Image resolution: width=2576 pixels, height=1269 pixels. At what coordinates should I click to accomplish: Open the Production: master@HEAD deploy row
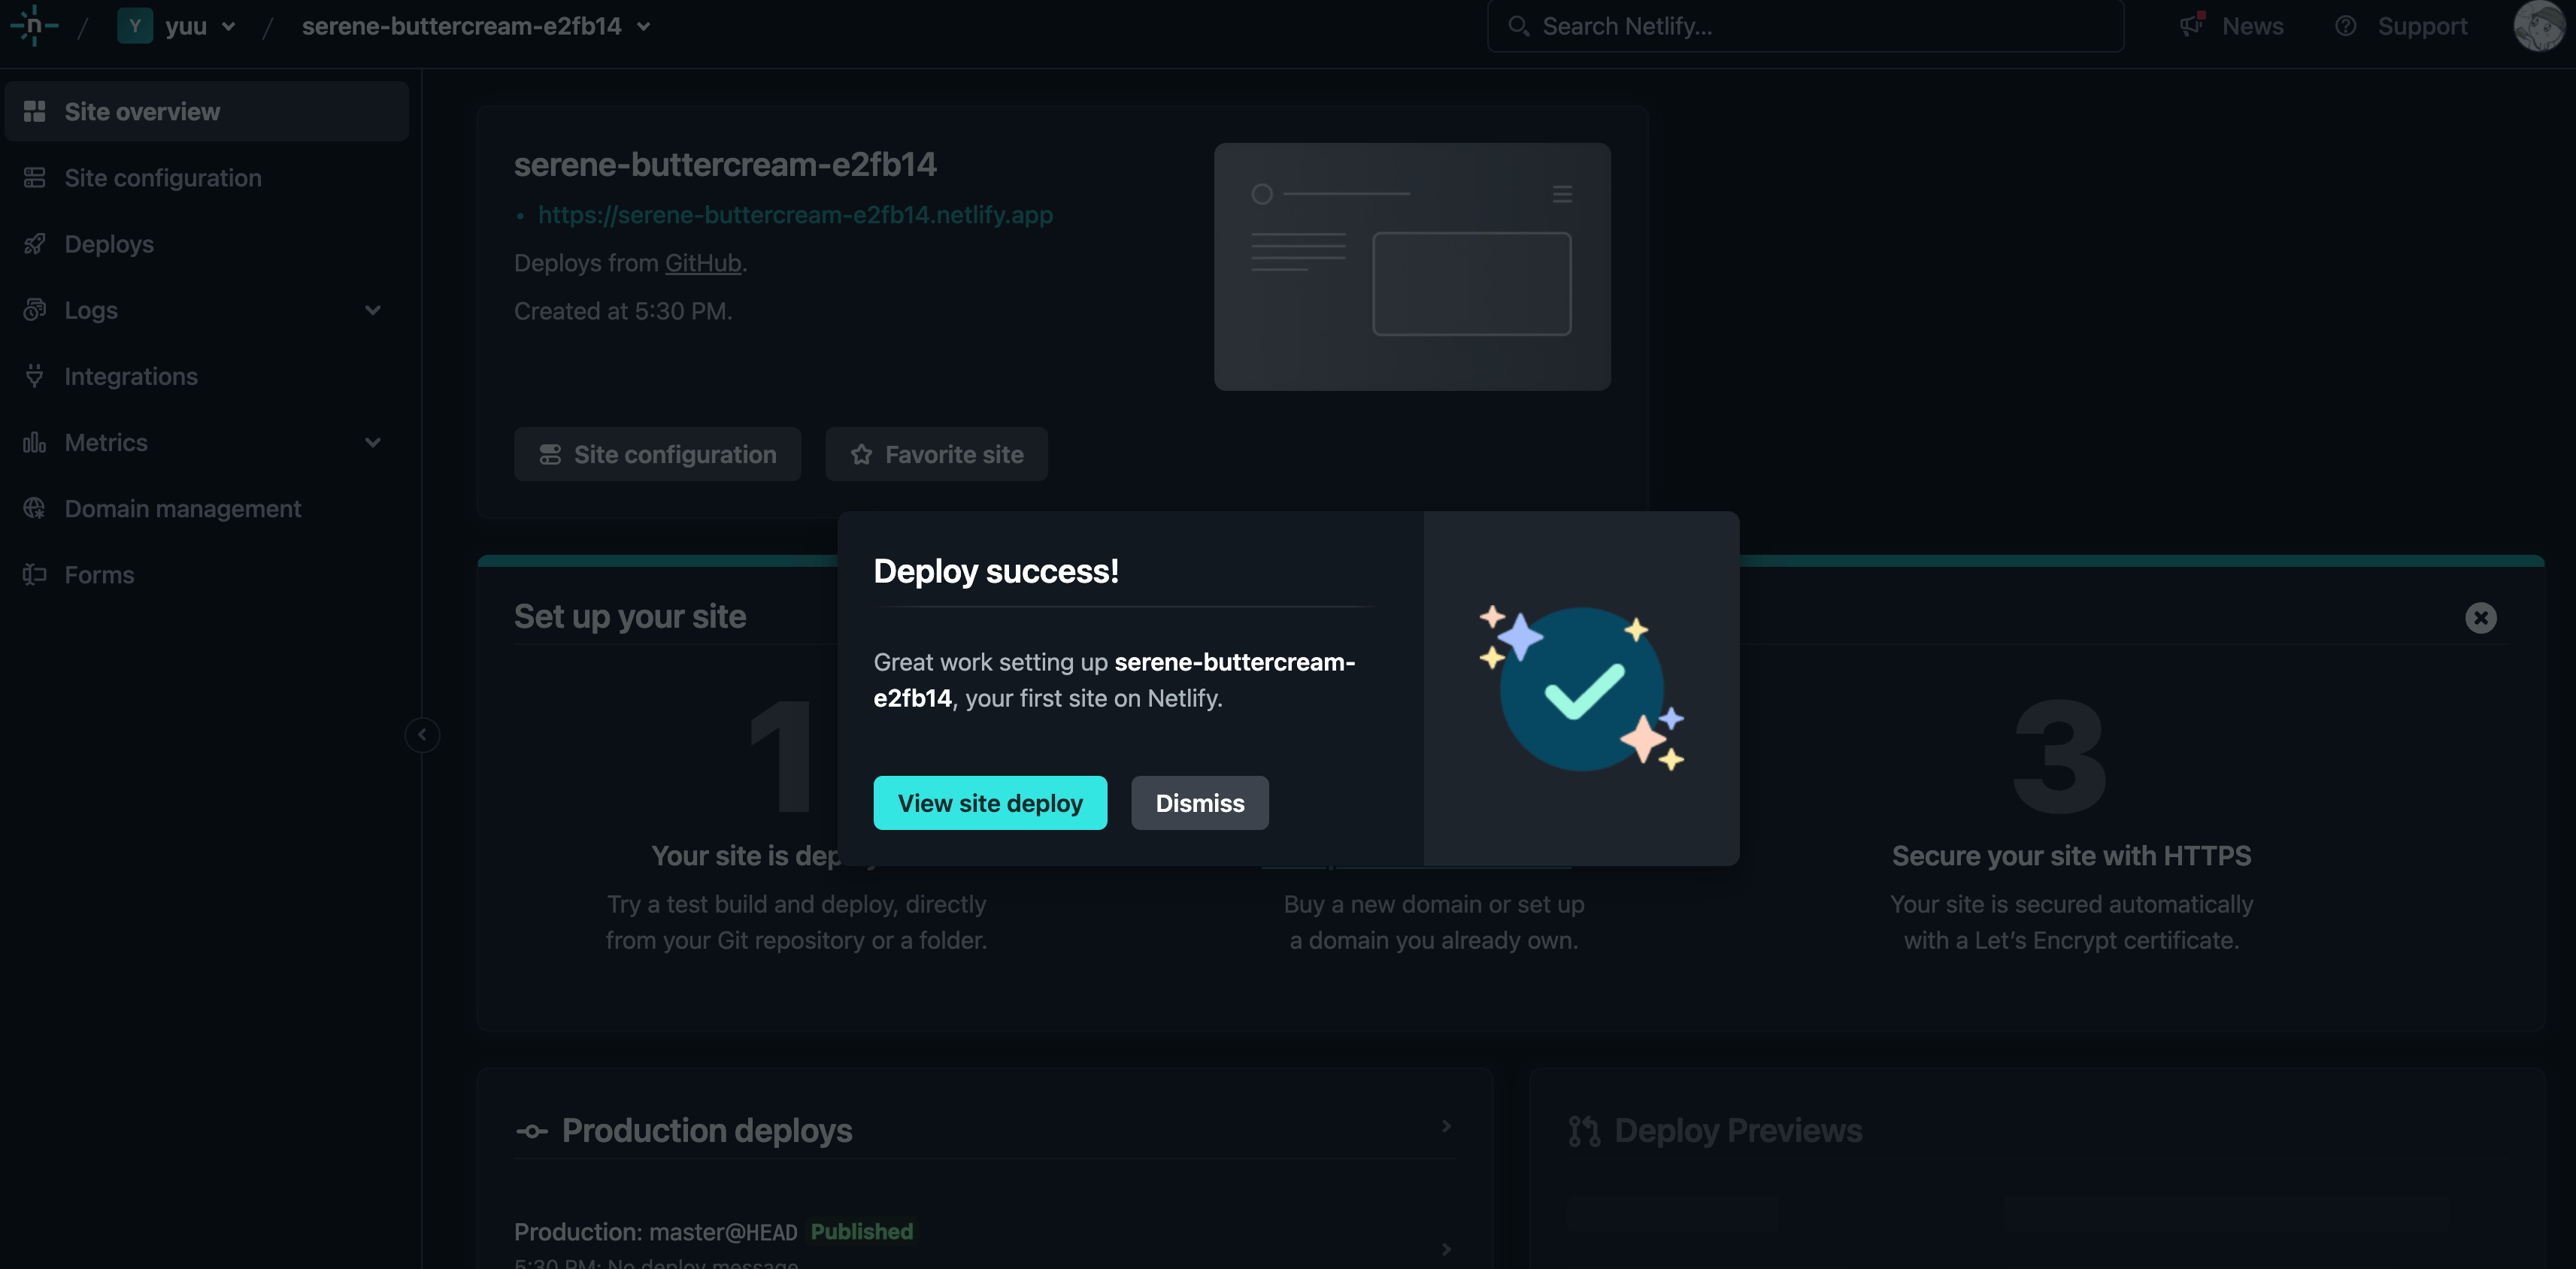(984, 1245)
